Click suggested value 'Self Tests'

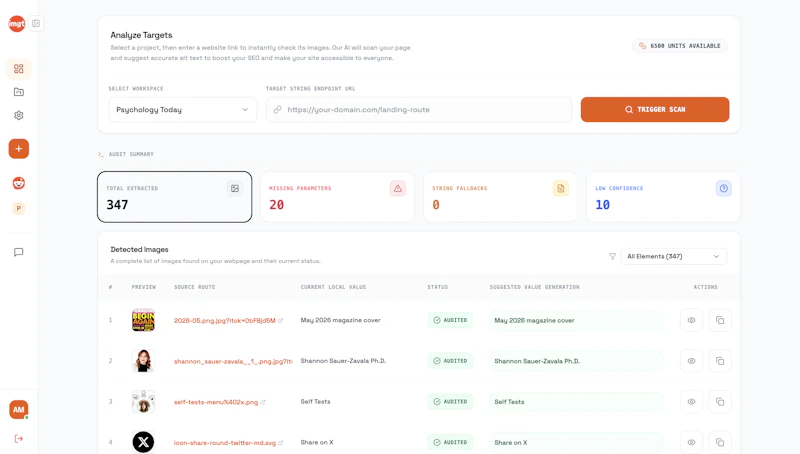(576, 402)
